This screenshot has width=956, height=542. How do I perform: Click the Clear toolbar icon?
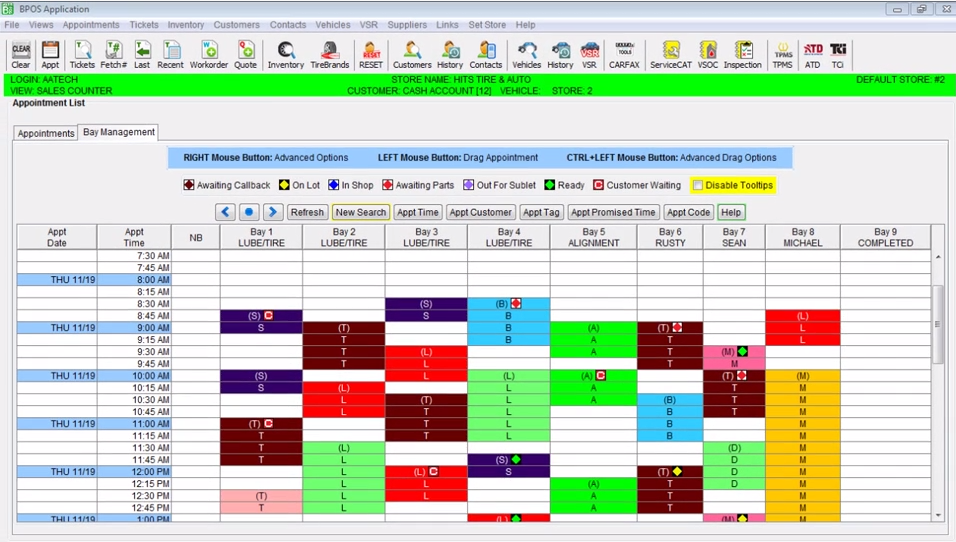[x=20, y=55]
